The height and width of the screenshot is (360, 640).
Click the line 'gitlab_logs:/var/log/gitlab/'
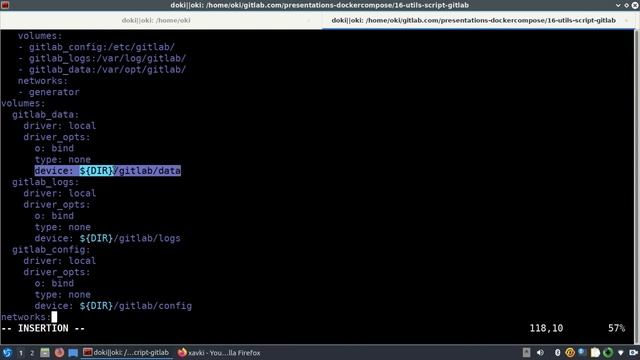click(x=107, y=58)
